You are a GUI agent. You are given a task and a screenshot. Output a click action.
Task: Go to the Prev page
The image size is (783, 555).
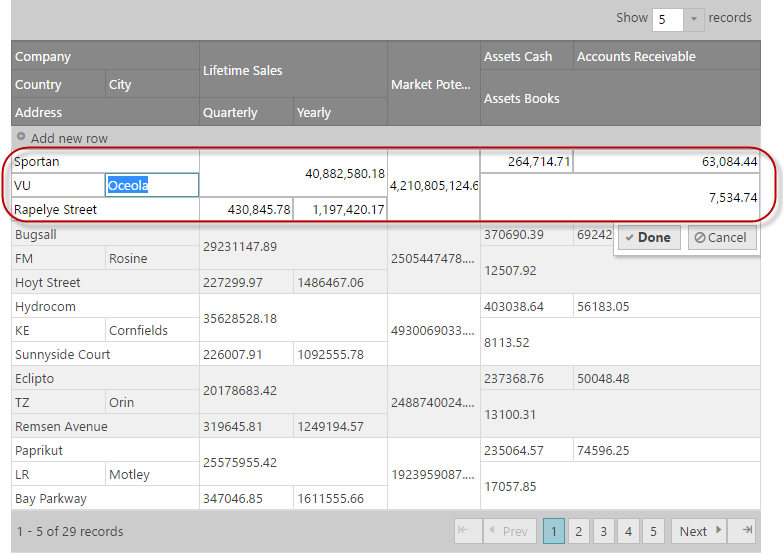click(x=509, y=531)
